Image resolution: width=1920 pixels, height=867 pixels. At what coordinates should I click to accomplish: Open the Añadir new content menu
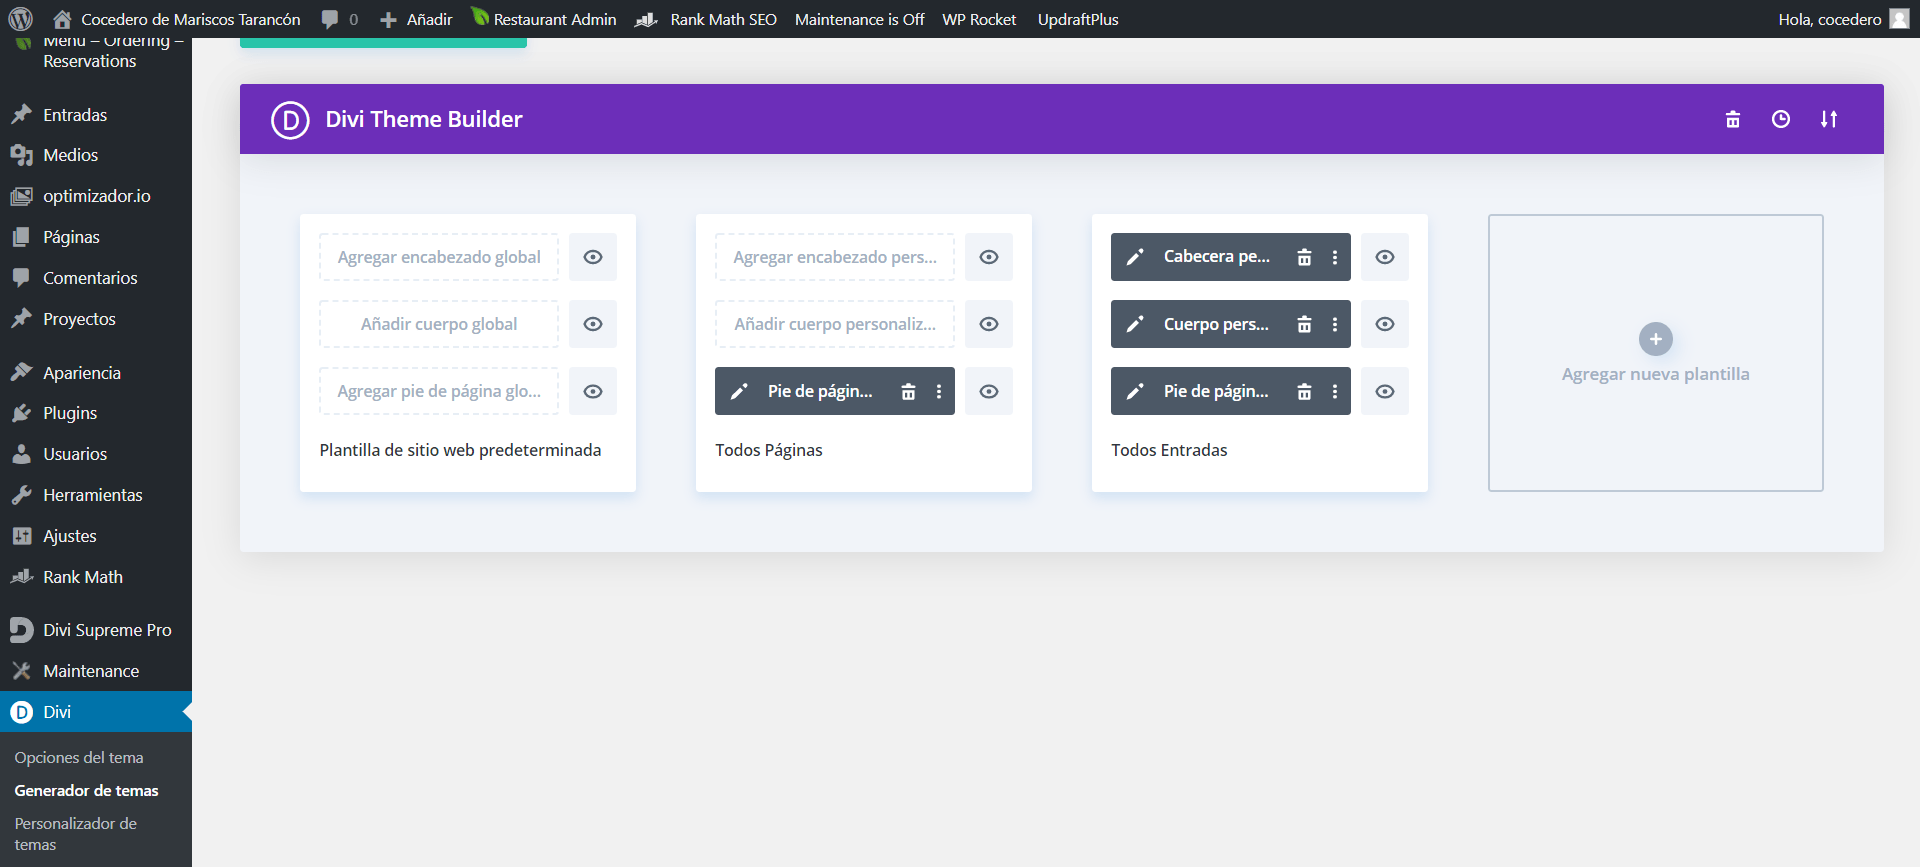coord(416,19)
